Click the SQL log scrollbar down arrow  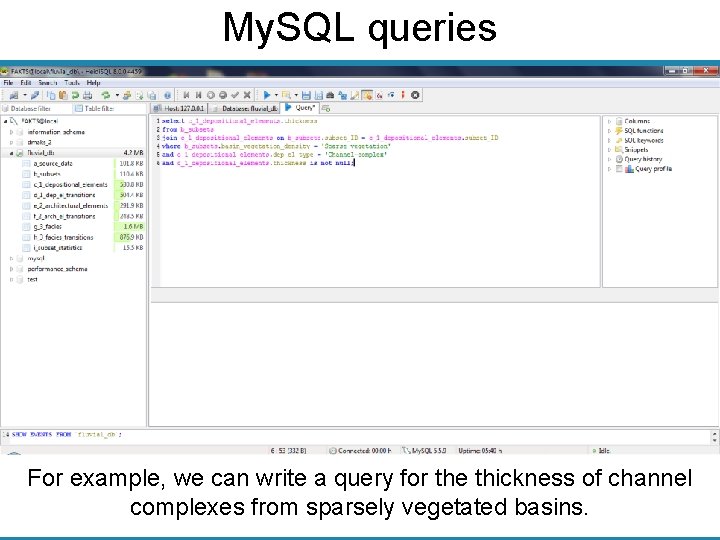pyautogui.click(x=714, y=440)
